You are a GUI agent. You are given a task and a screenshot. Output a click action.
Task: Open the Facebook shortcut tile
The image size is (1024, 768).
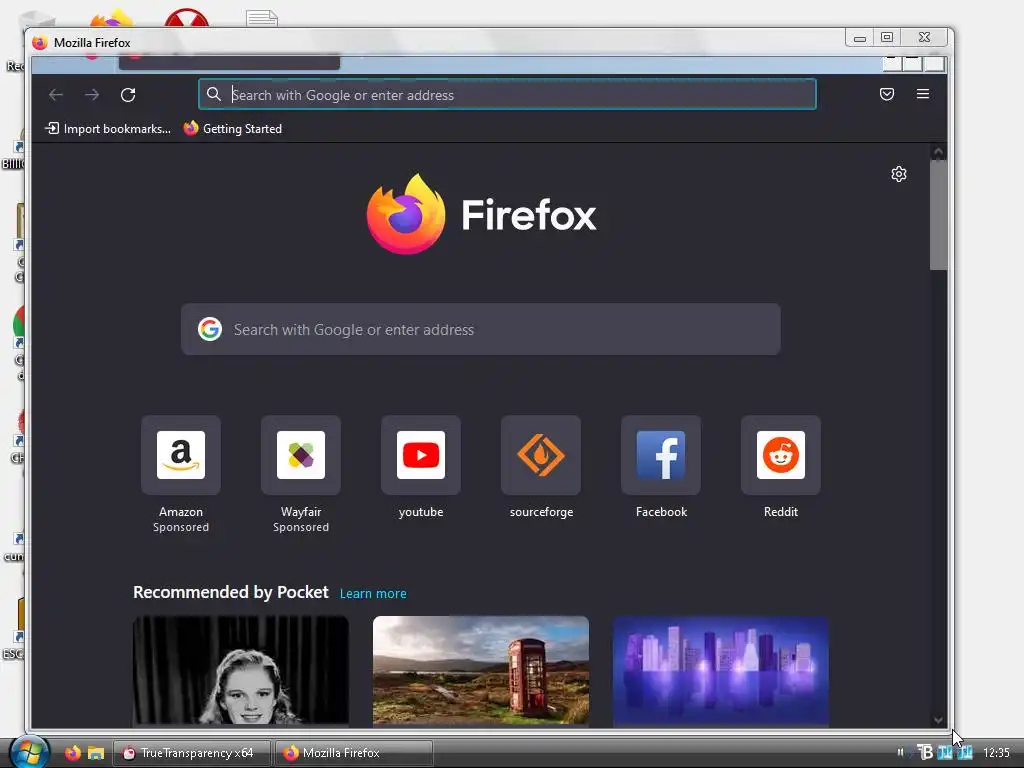click(x=661, y=455)
